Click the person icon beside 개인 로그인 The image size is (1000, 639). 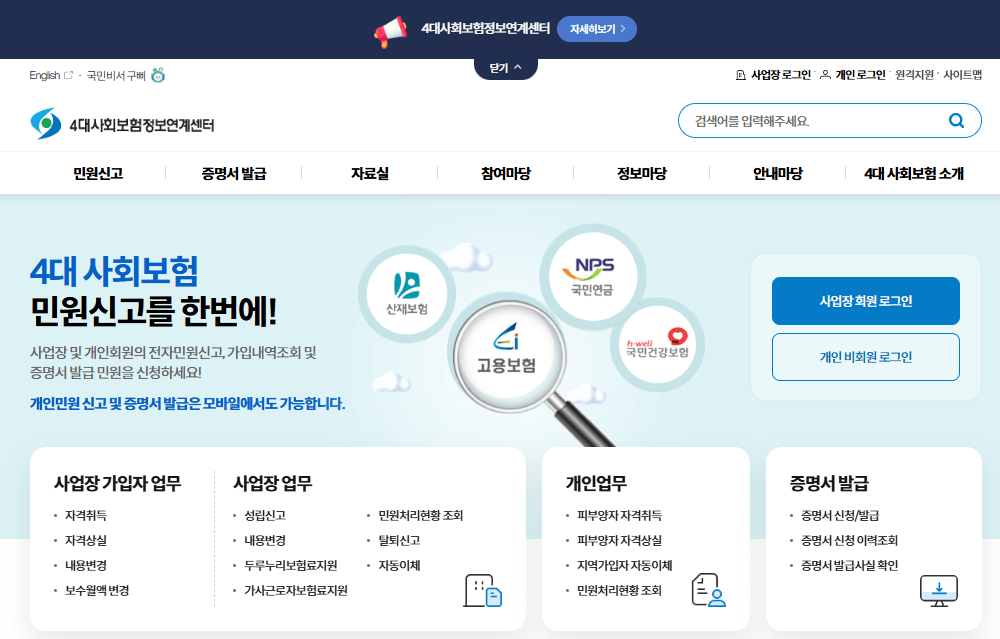(825, 75)
